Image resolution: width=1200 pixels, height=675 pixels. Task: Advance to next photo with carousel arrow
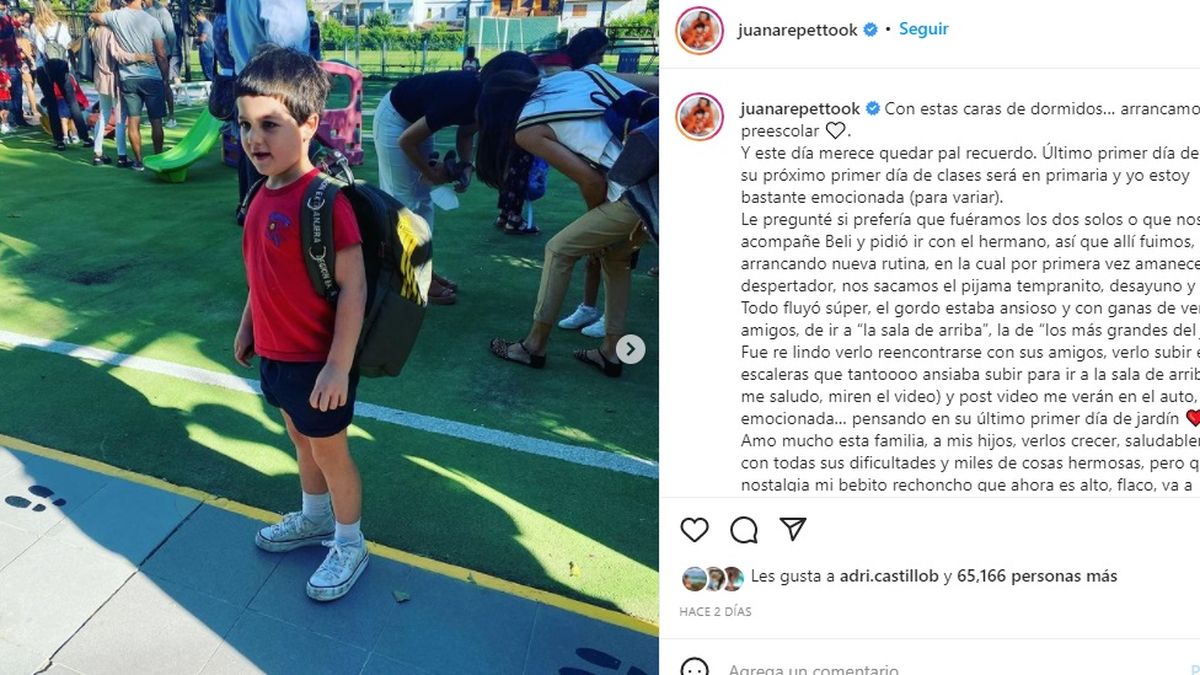tap(630, 349)
